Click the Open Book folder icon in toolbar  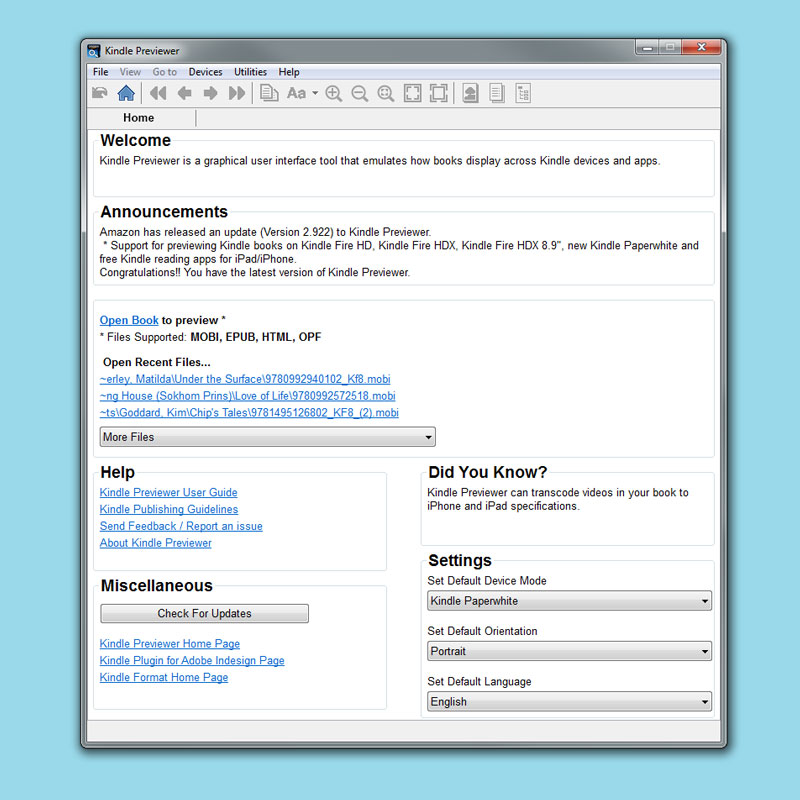pos(99,93)
